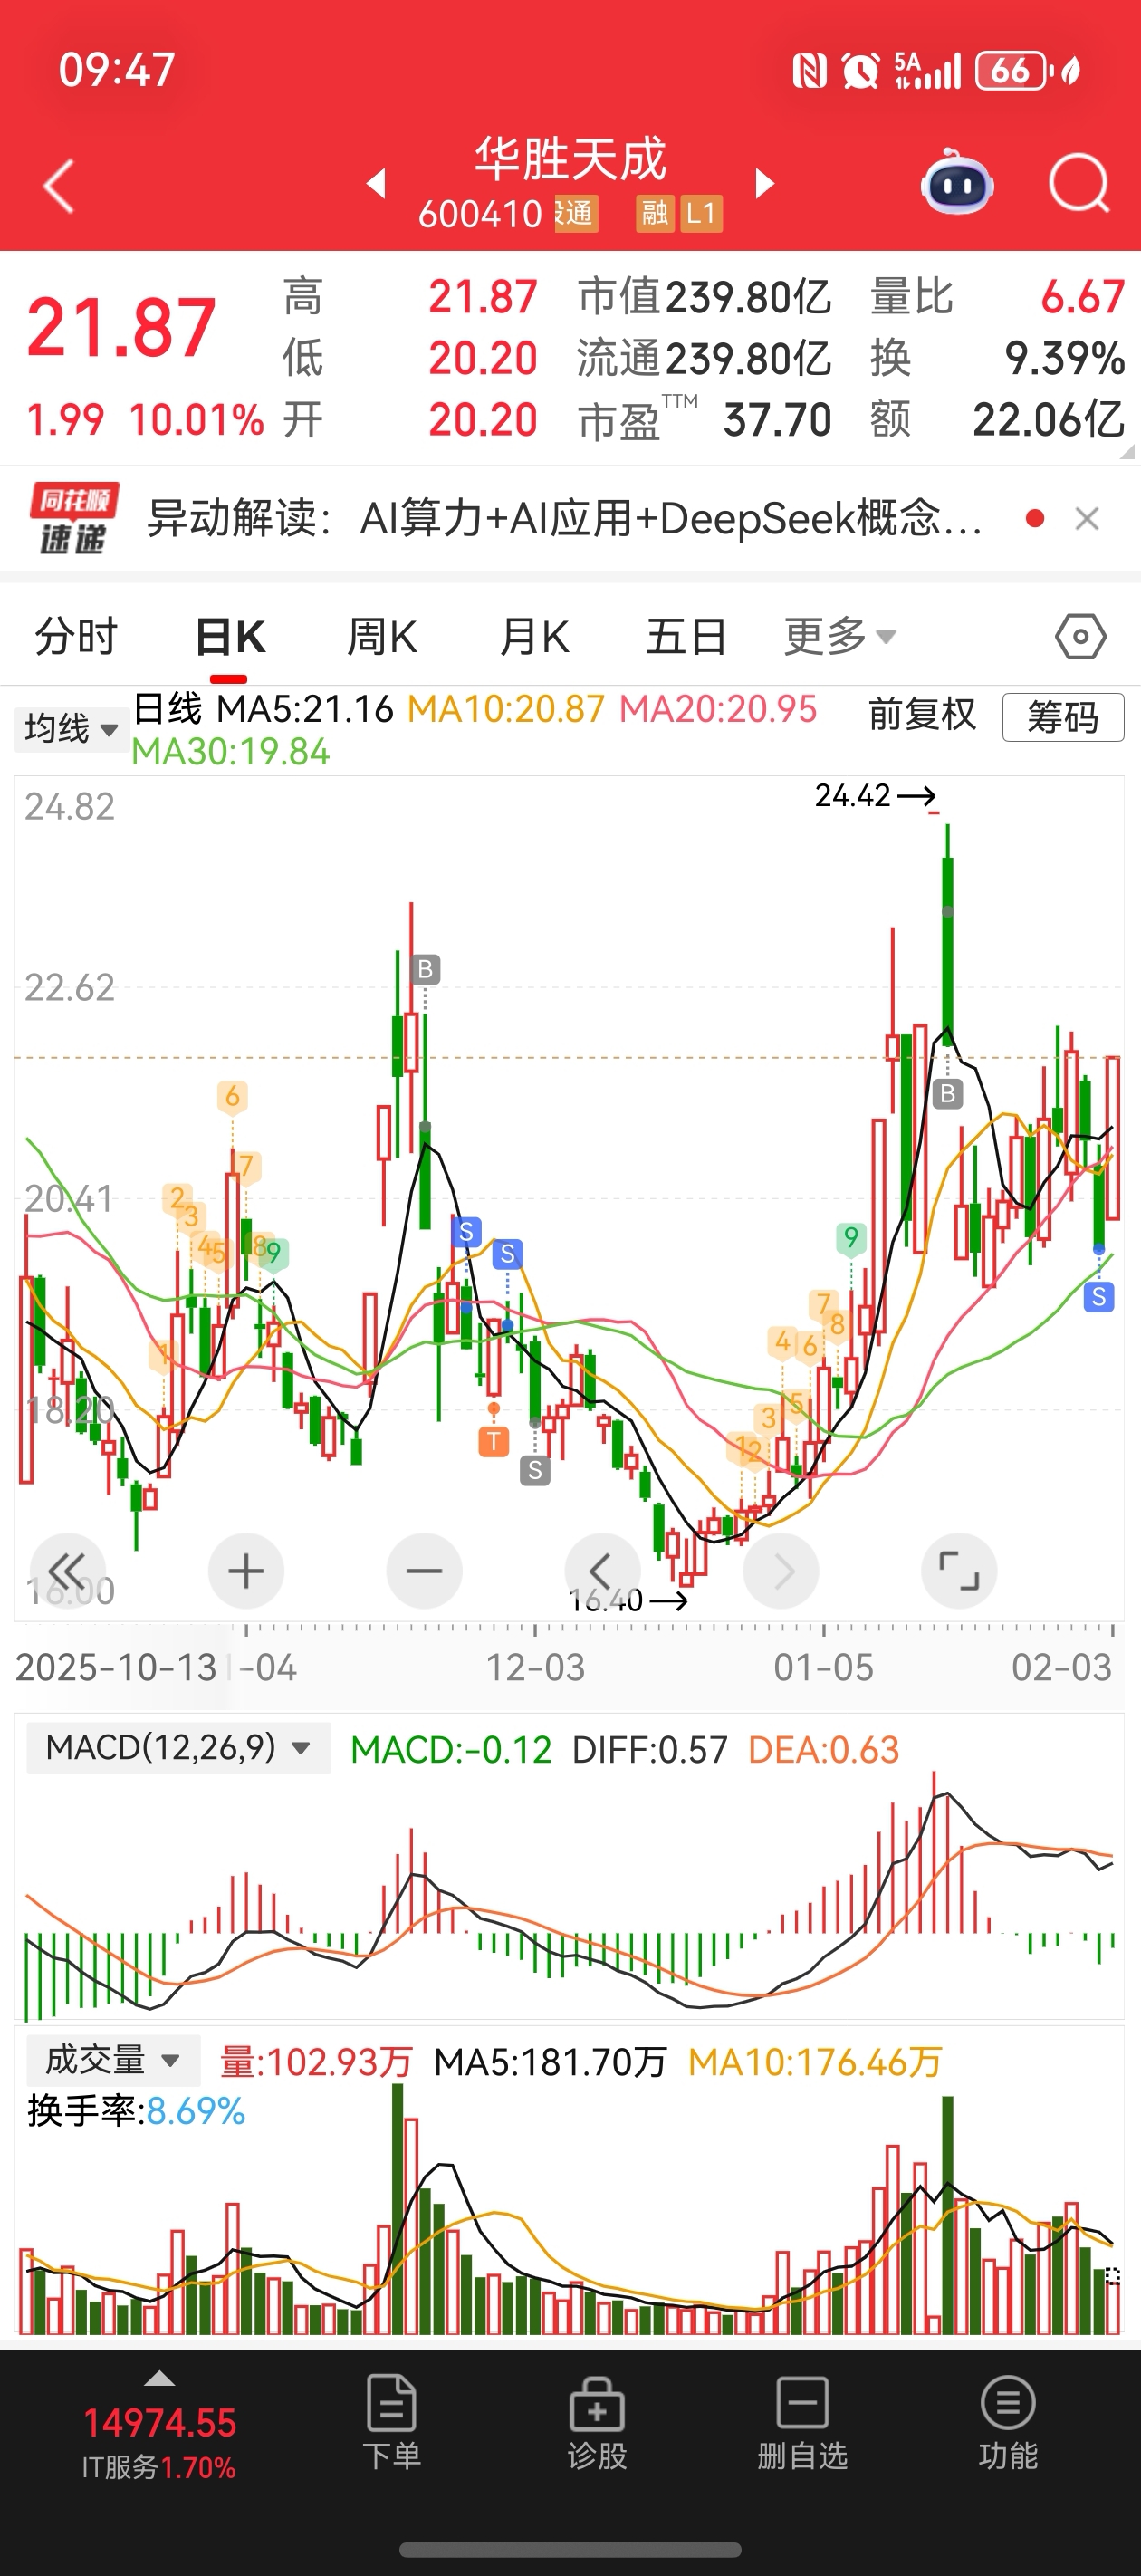Jump to earliest data with double-left arrow
The height and width of the screenshot is (2576, 1141).
click(x=68, y=1571)
